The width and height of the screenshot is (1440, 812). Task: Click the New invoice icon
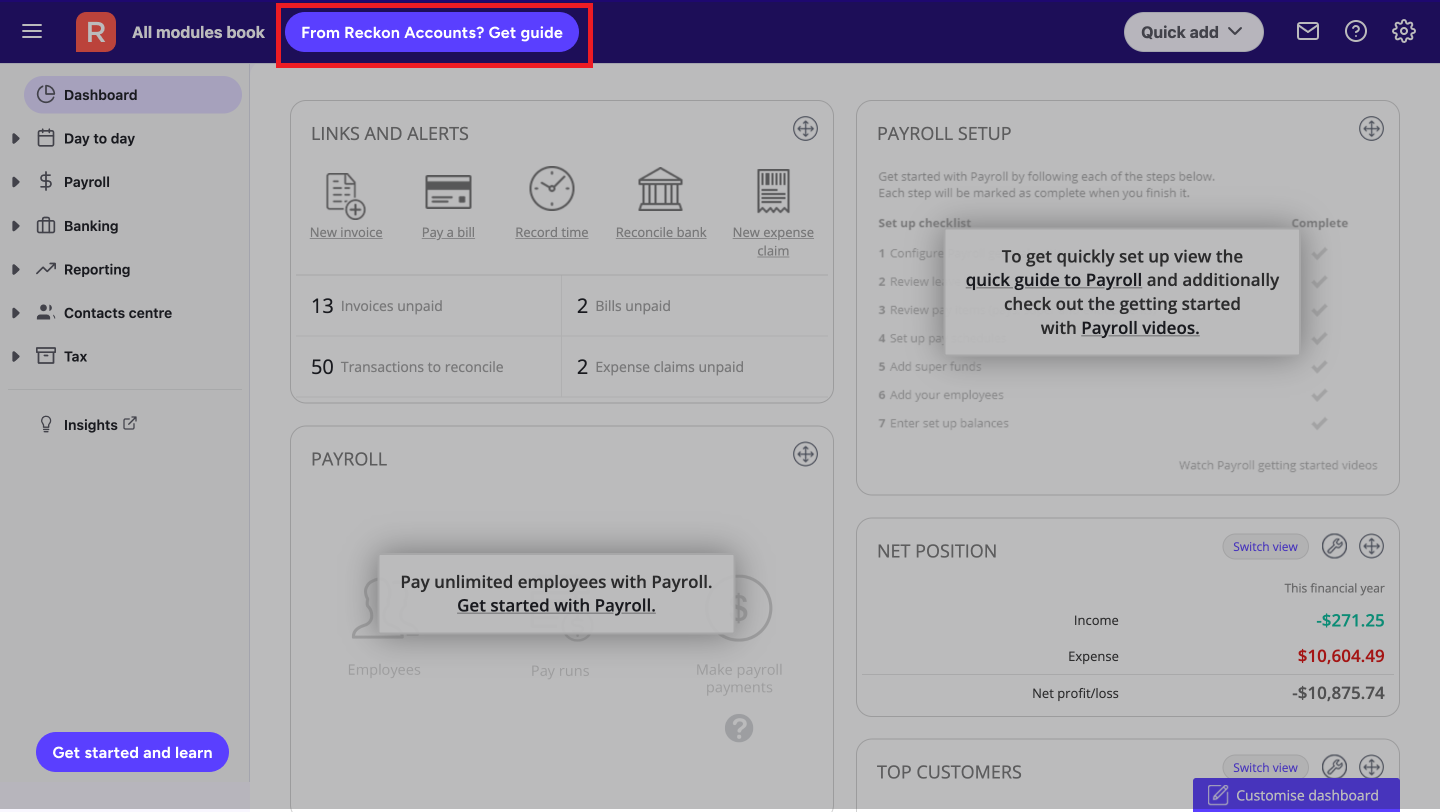click(x=346, y=195)
